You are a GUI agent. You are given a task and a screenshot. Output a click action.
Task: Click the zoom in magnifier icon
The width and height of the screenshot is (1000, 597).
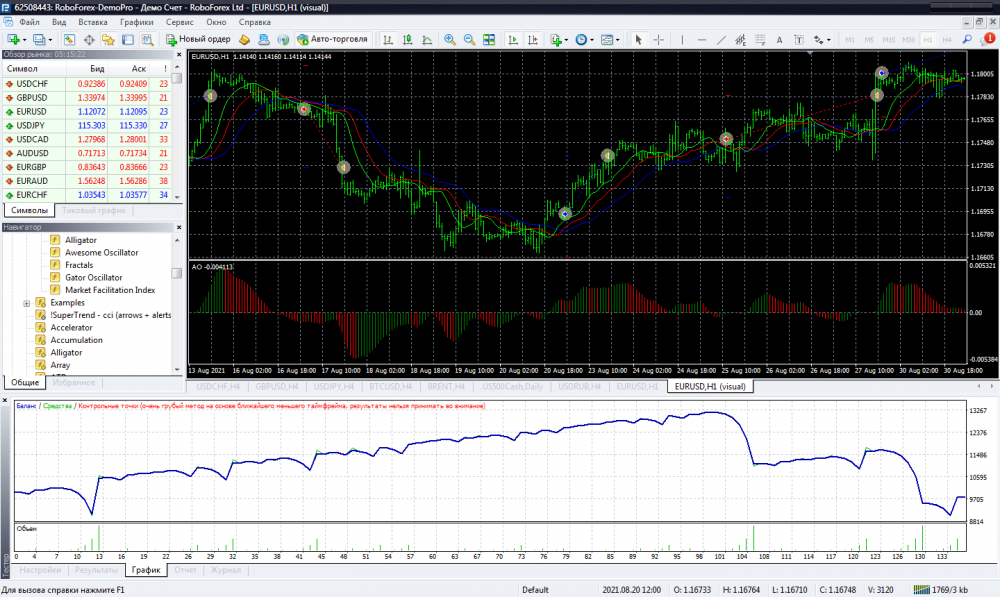(x=450, y=40)
